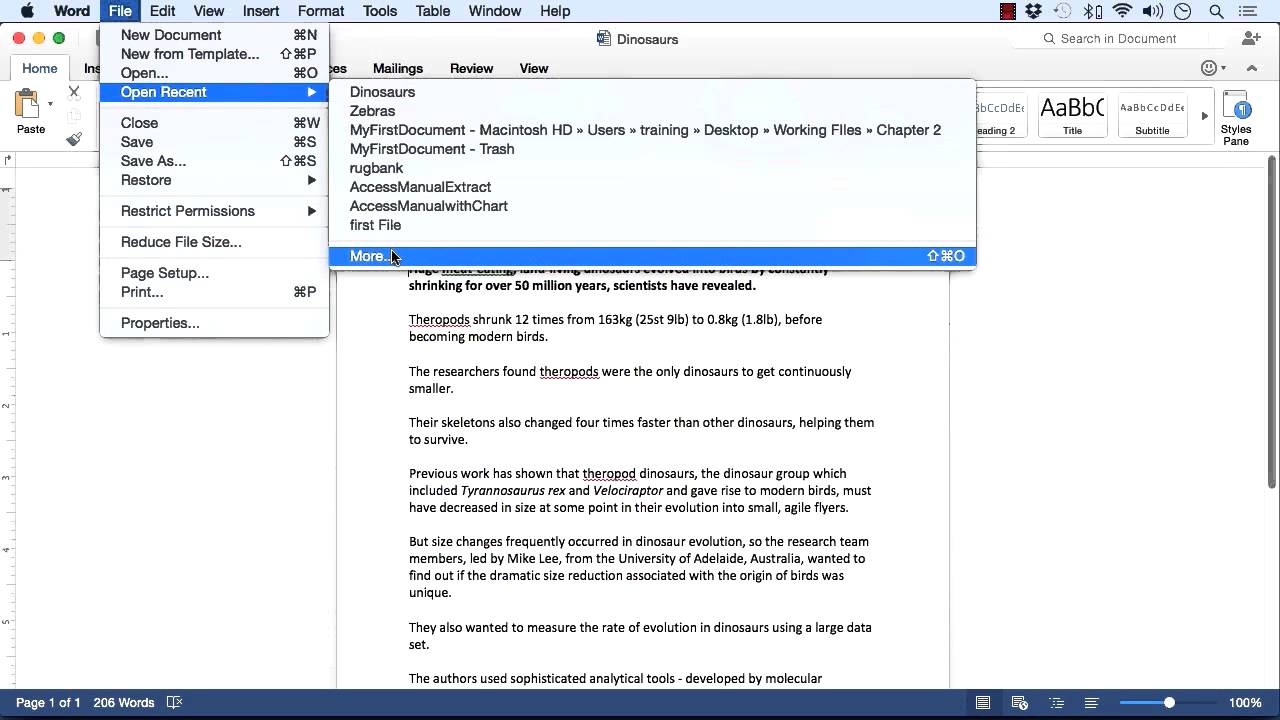Click the Dropbox menu bar icon
Image resolution: width=1280 pixels, height=720 pixels.
[x=1034, y=11]
